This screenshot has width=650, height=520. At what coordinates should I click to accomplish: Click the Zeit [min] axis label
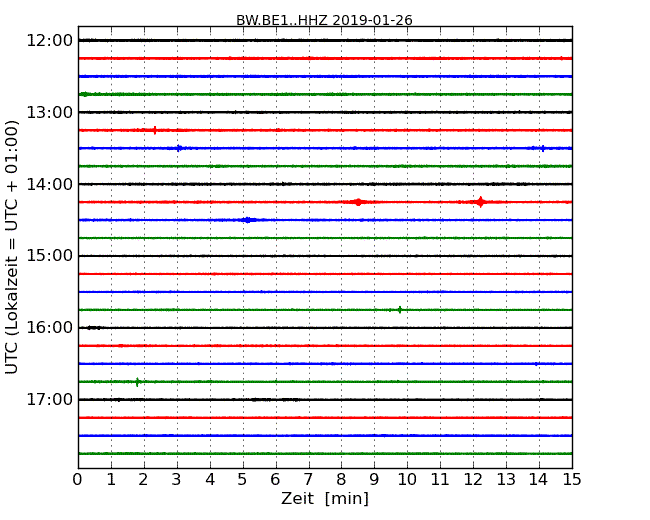coord(325,498)
